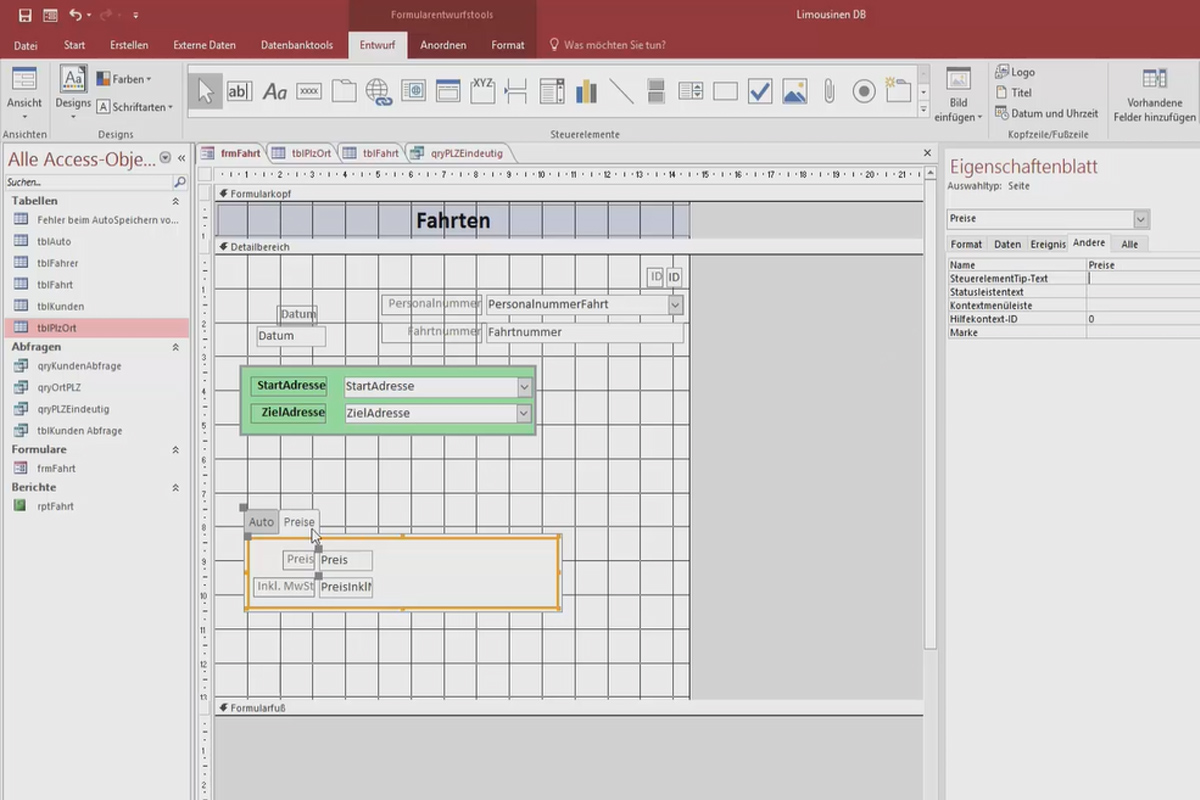This screenshot has width=1200, height=800.
Task: Collapse the Tabellen group
Action: (176, 201)
